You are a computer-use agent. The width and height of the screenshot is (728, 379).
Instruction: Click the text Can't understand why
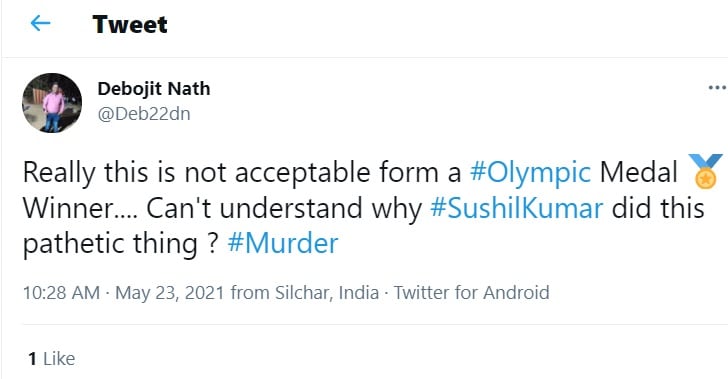click(284, 208)
